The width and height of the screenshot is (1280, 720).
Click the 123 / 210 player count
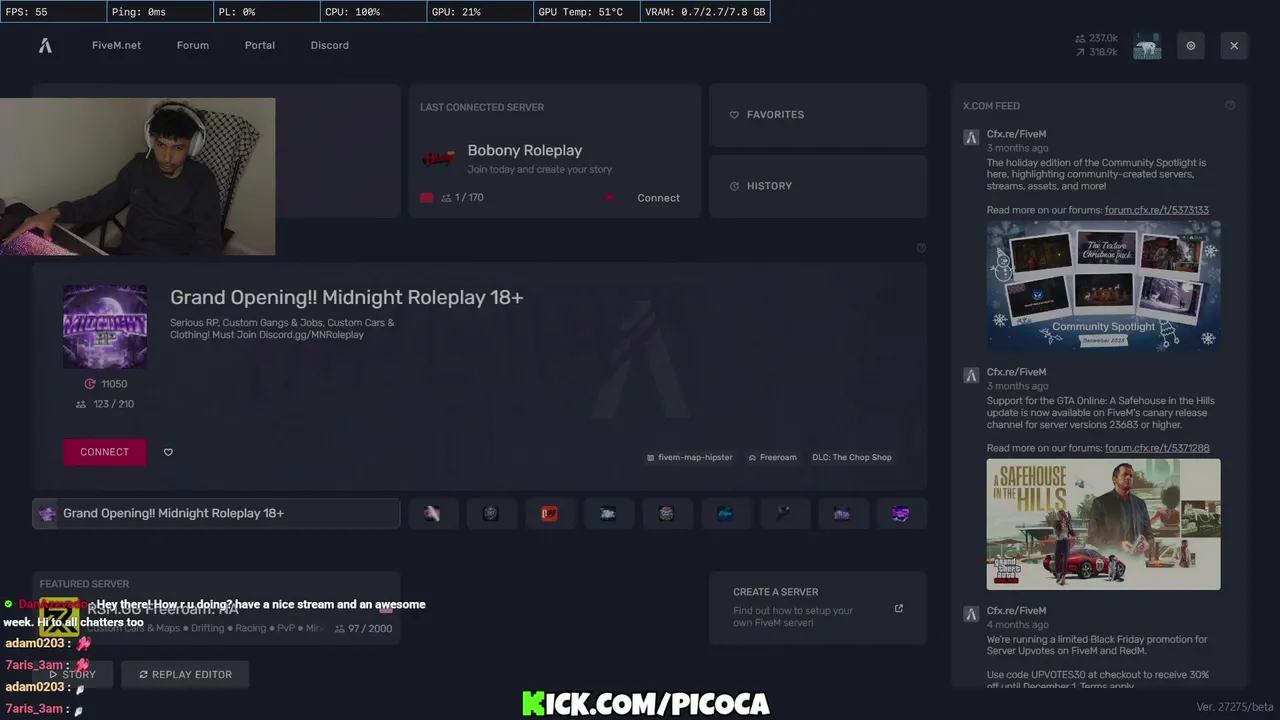click(x=105, y=404)
